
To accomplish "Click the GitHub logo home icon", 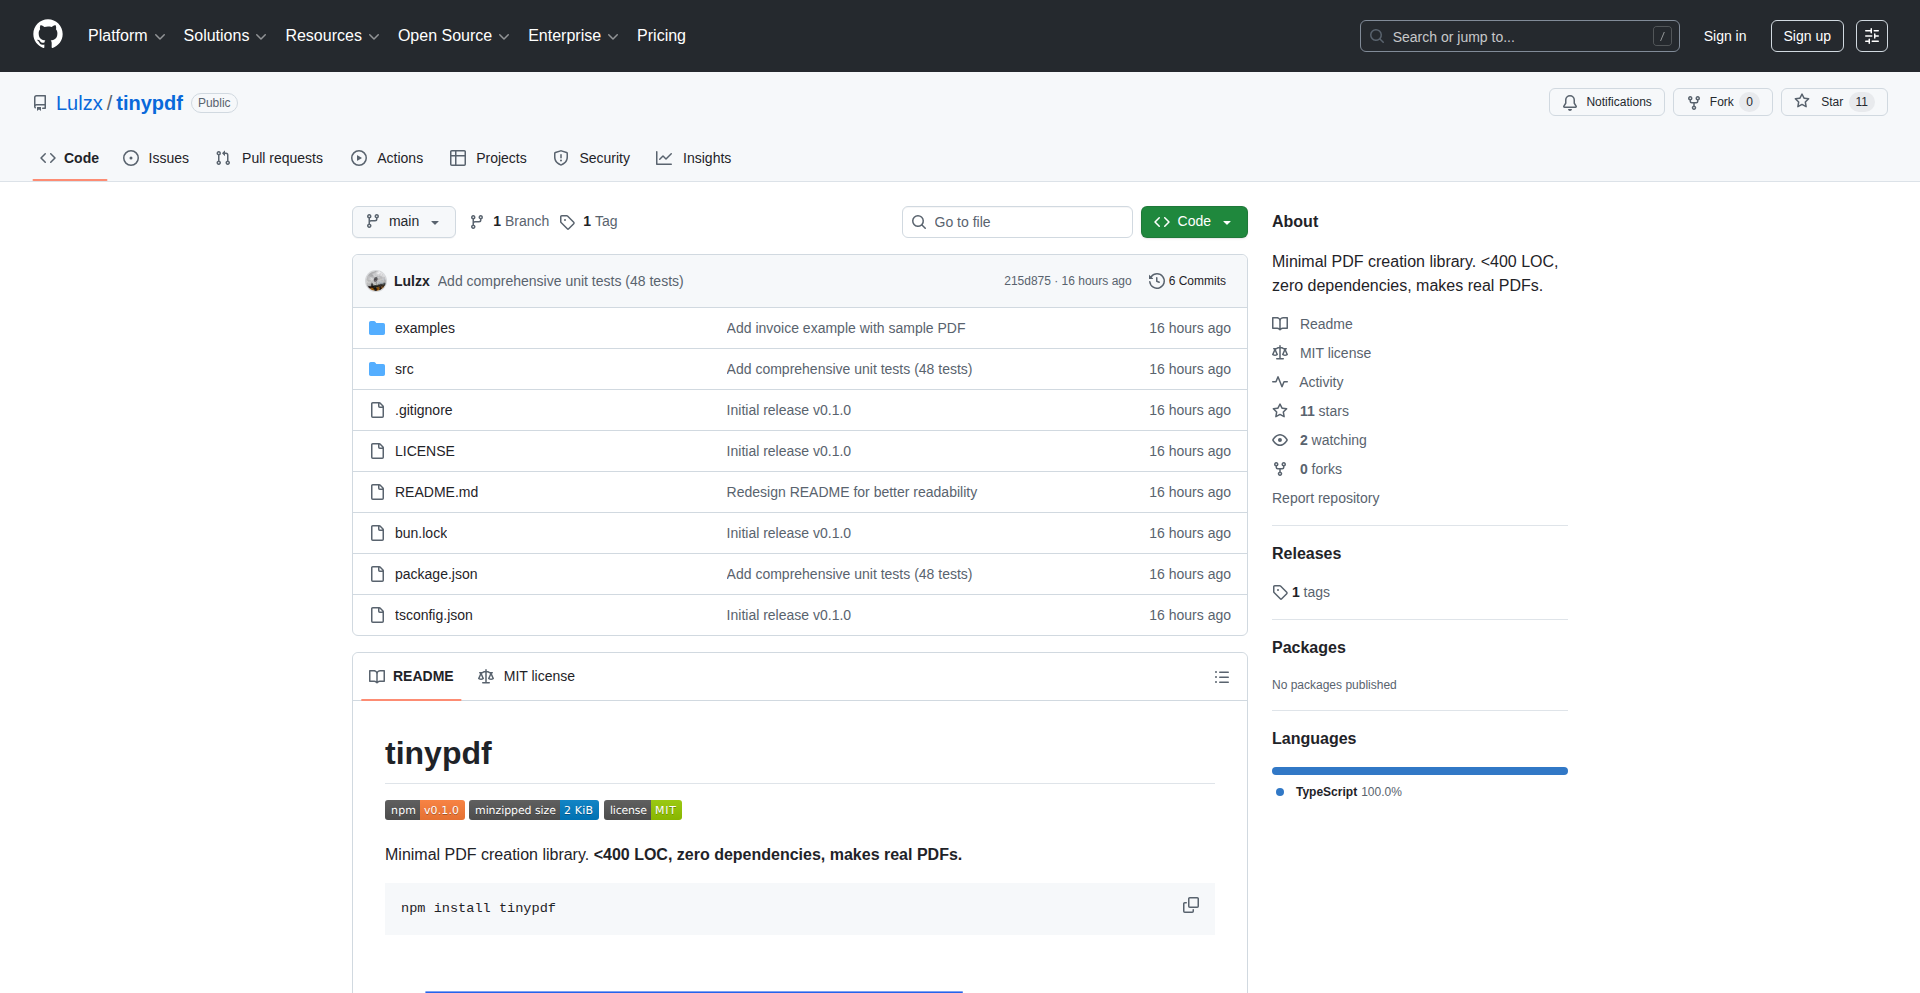I will pyautogui.click(x=47, y=35).
